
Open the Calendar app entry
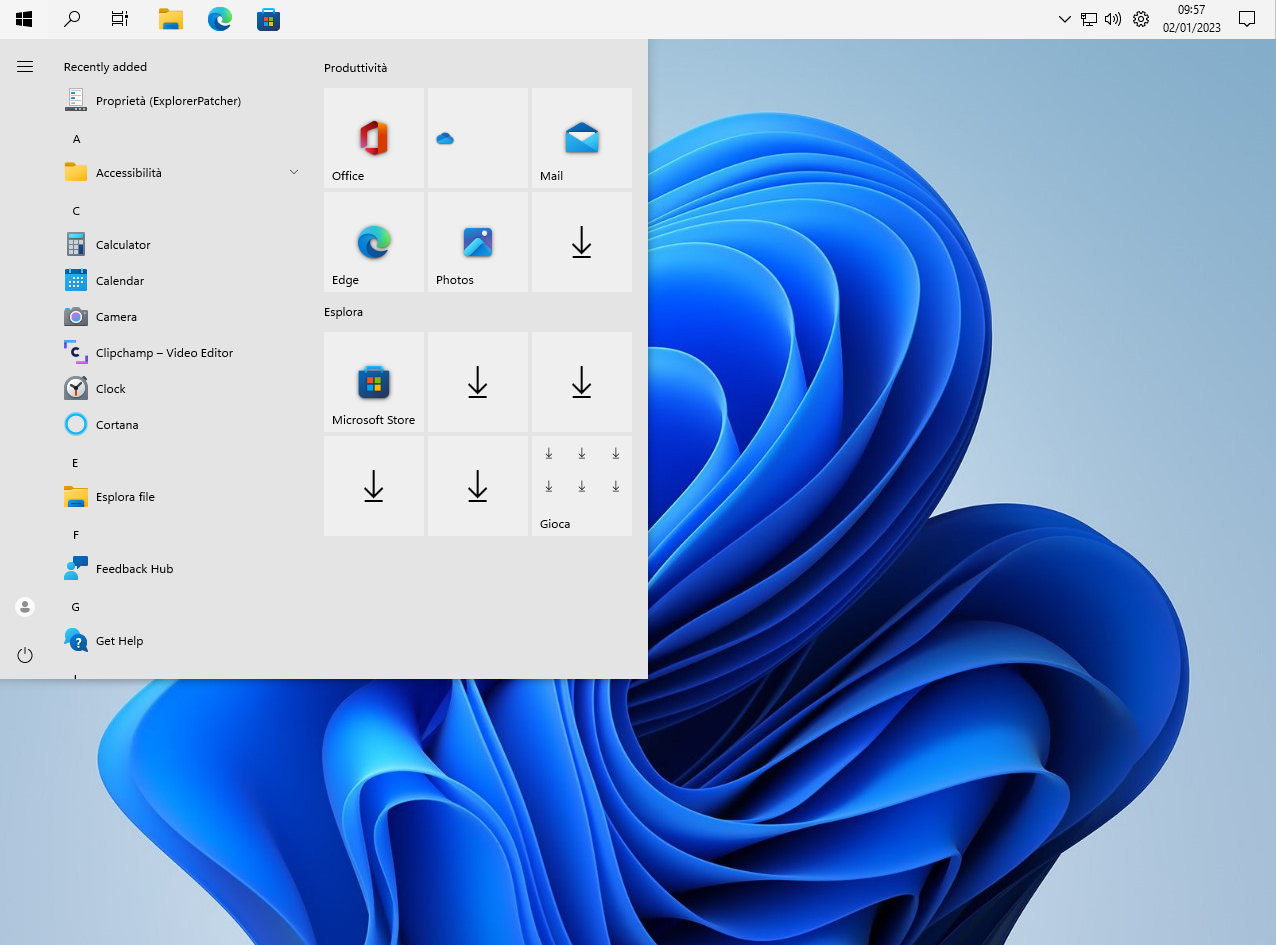click(181, 281)
